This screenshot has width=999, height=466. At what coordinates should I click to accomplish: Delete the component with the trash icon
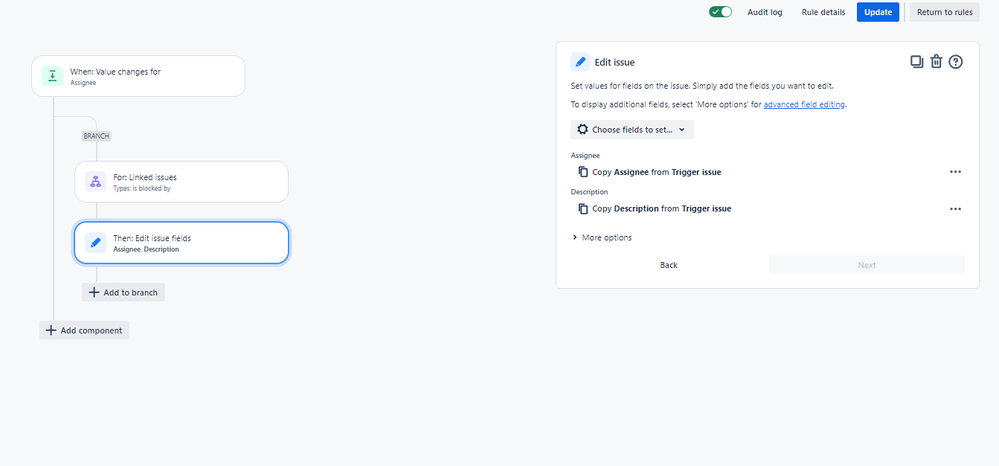coord(936,62)
